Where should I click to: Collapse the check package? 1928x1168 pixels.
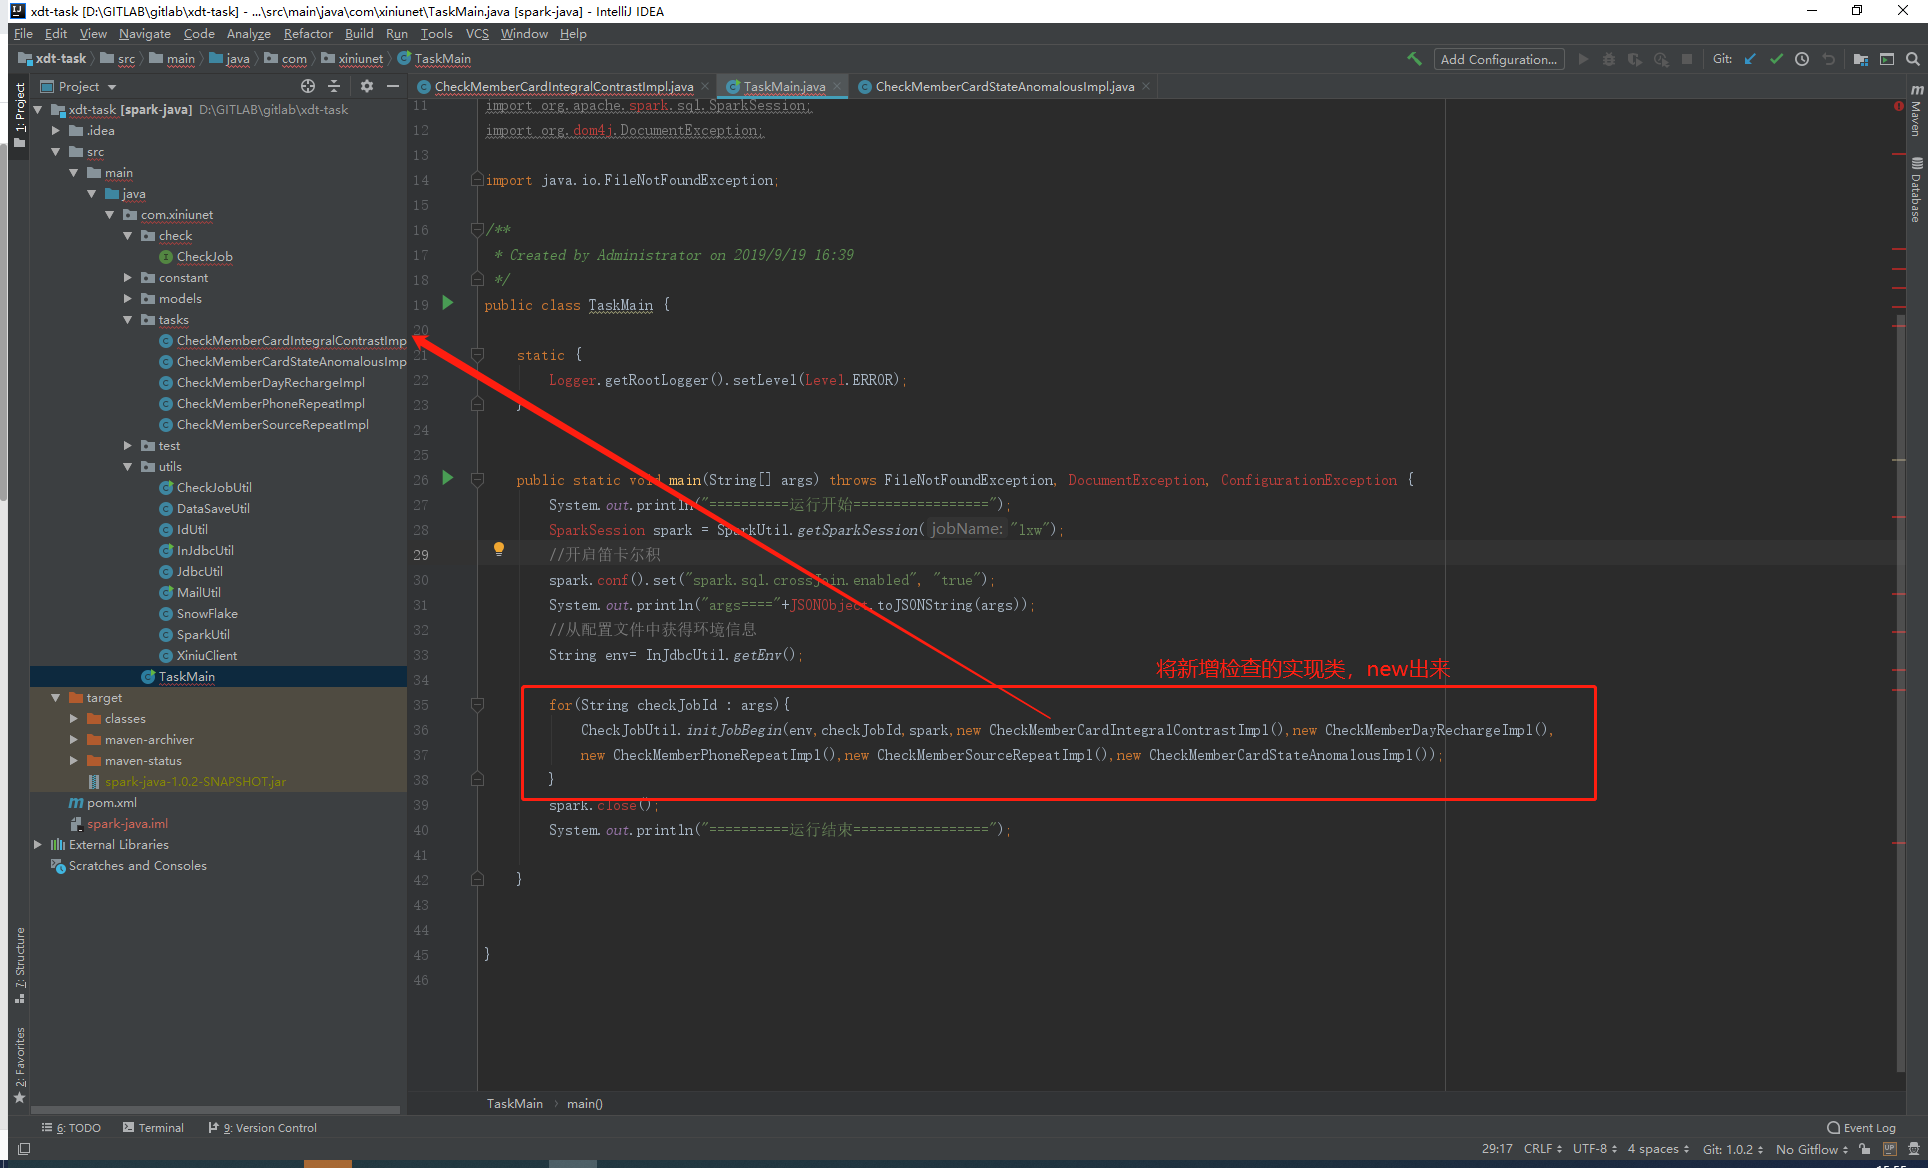(128, 236)
